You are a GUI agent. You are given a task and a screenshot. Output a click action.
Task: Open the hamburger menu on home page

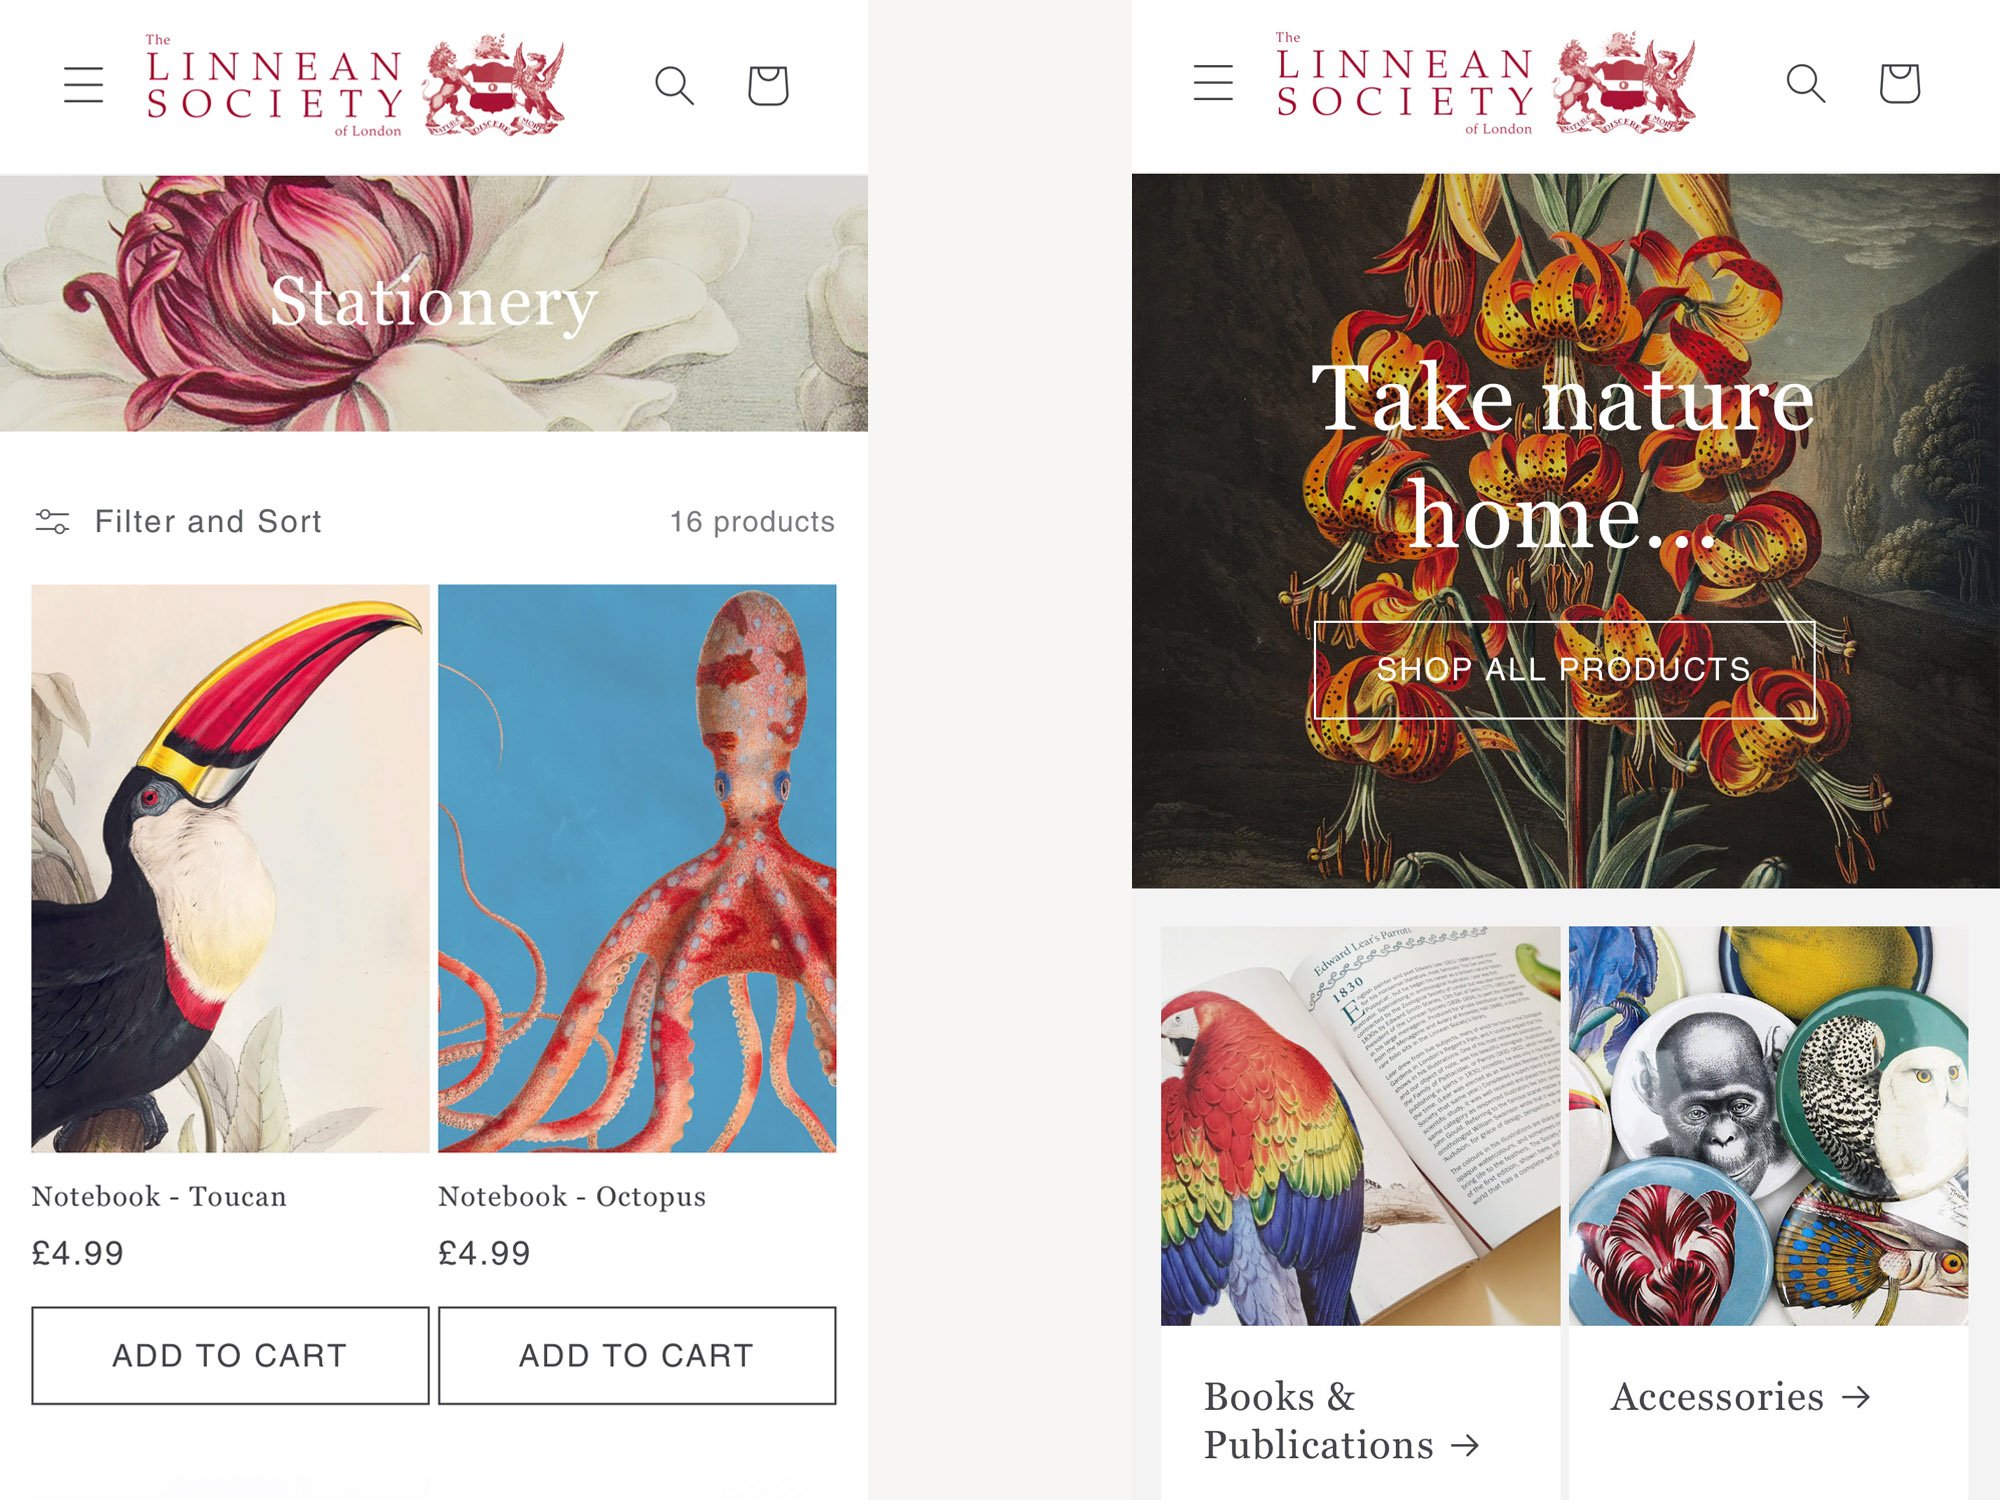click(1213, 82)
